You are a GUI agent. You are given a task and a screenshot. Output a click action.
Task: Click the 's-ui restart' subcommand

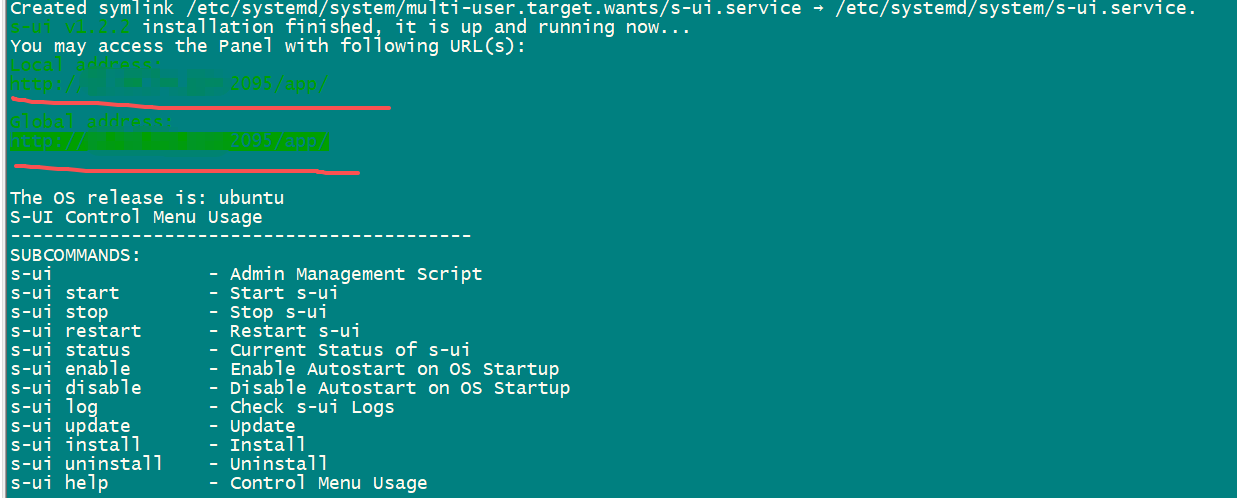click(x=75, y=331)
